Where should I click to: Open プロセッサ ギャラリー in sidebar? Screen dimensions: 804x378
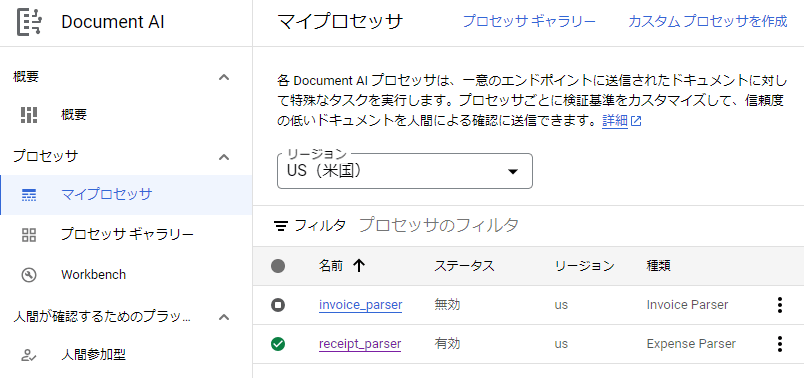[x=126, y=235]
